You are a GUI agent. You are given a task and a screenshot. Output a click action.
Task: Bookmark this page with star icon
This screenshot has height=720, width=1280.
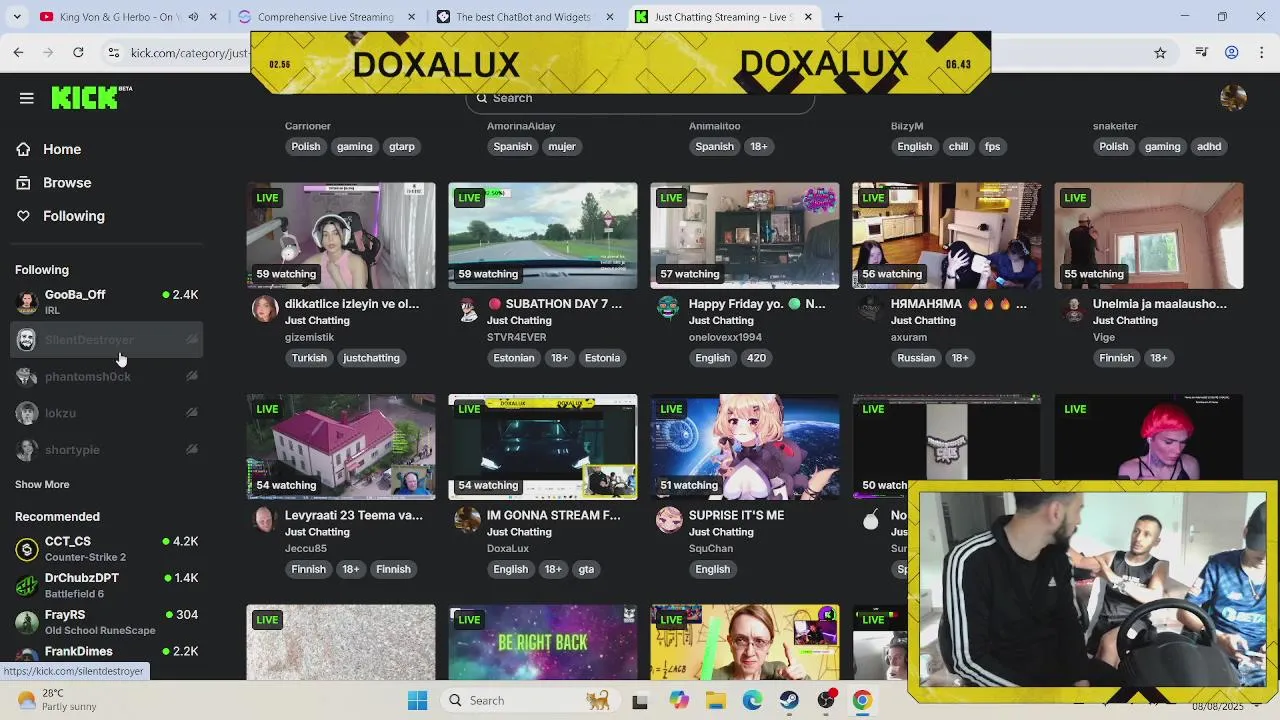click(1160, 53)
